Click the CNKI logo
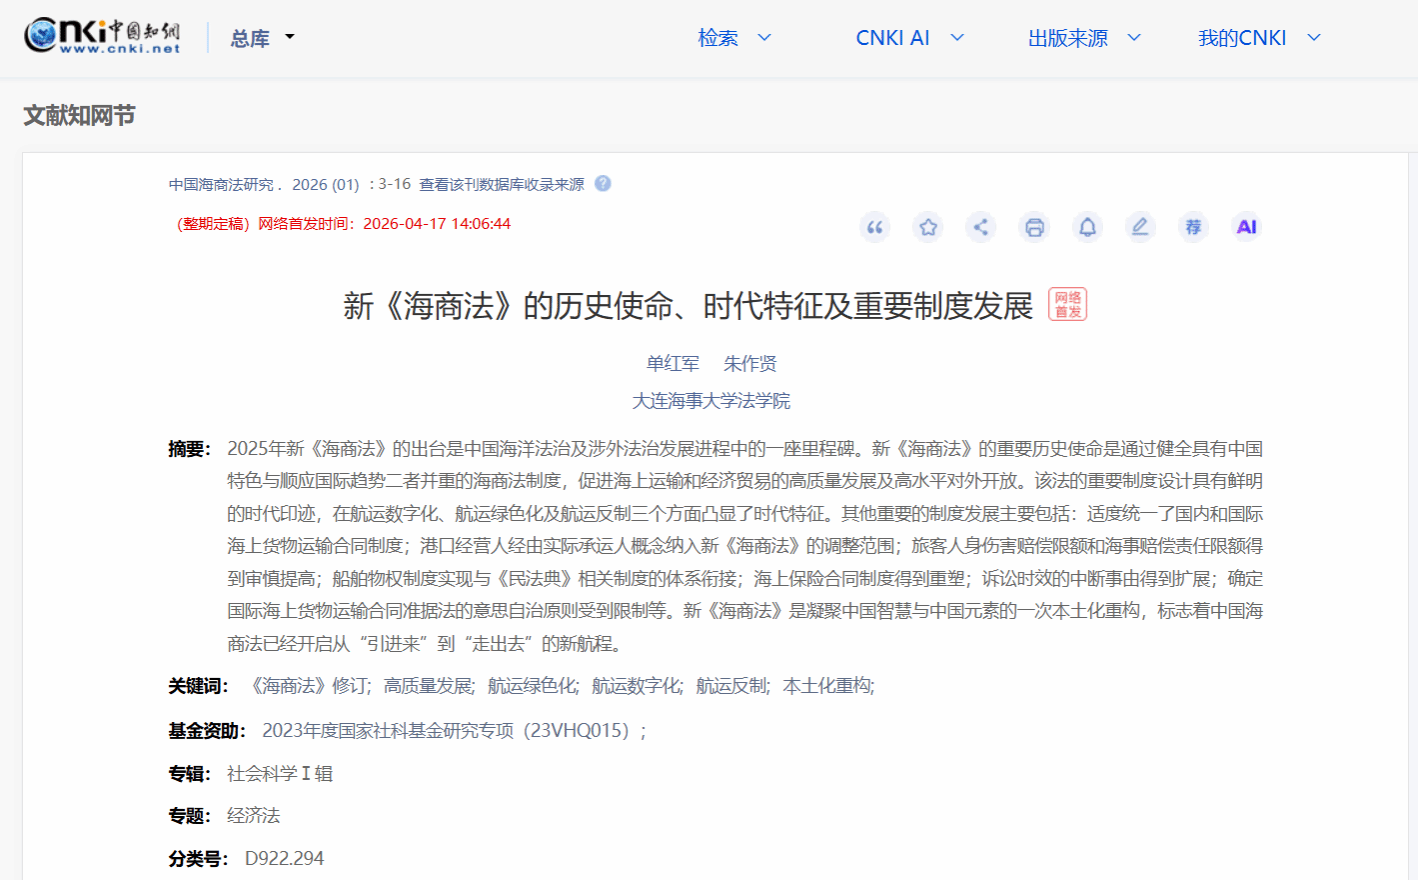Image resolution: width=1418 pixels, height=880 pixels. [102, 36]
